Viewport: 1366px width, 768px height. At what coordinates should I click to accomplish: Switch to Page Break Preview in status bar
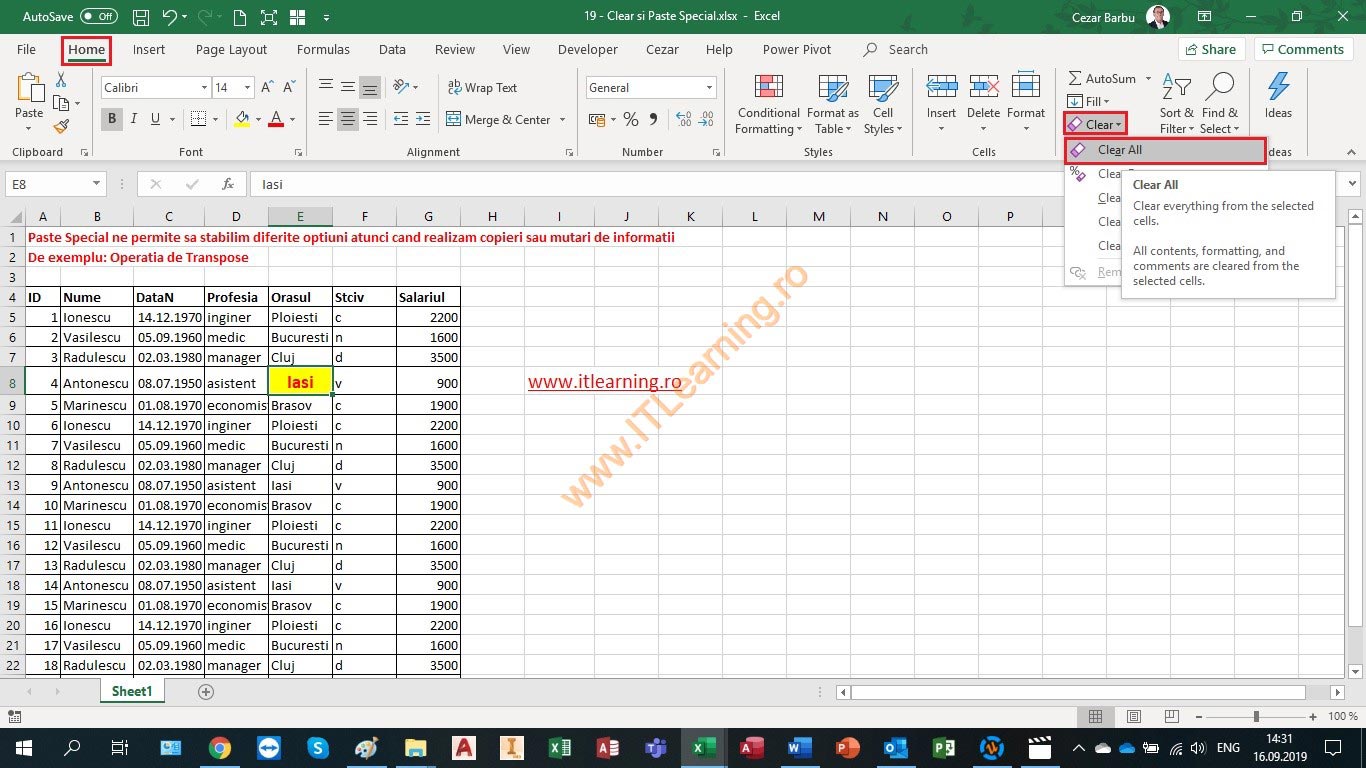(x=1172, y=717)
